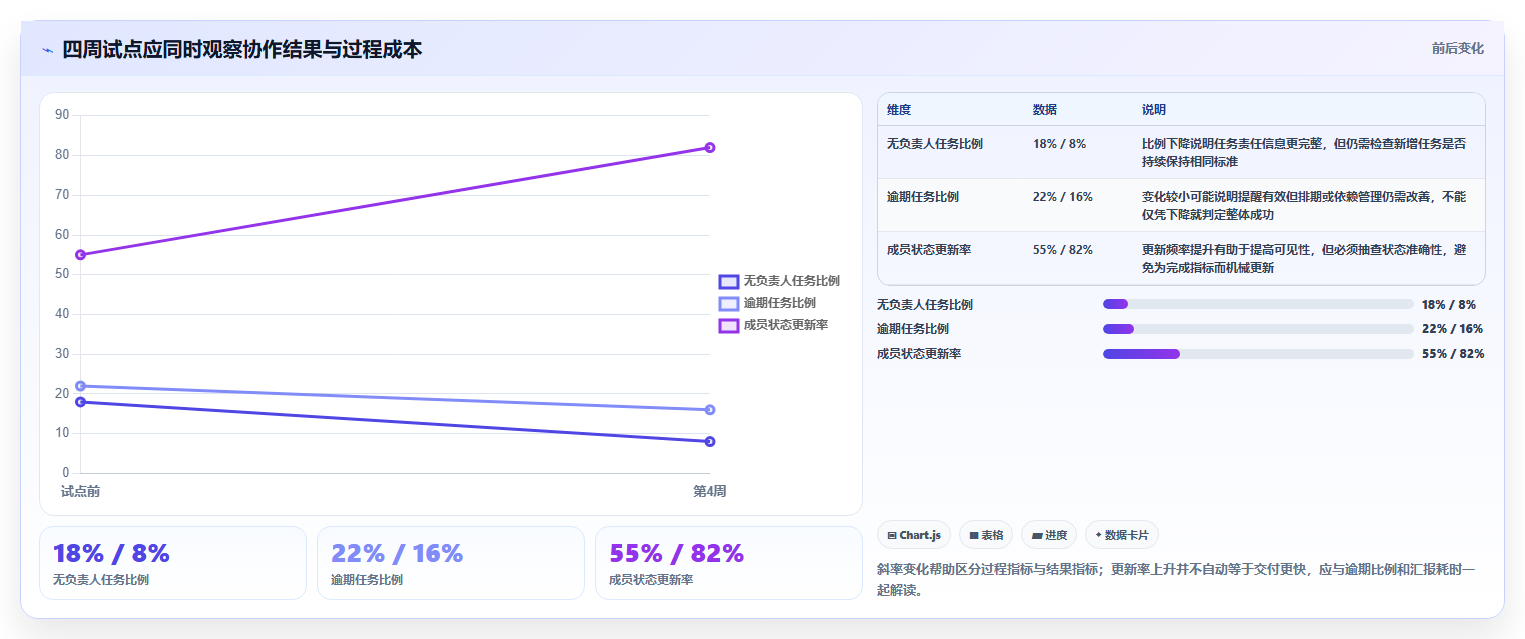Click the 无负责人任务比例 caption in stat card
This screenshot has height=639, width=1525.
[100, 580]
